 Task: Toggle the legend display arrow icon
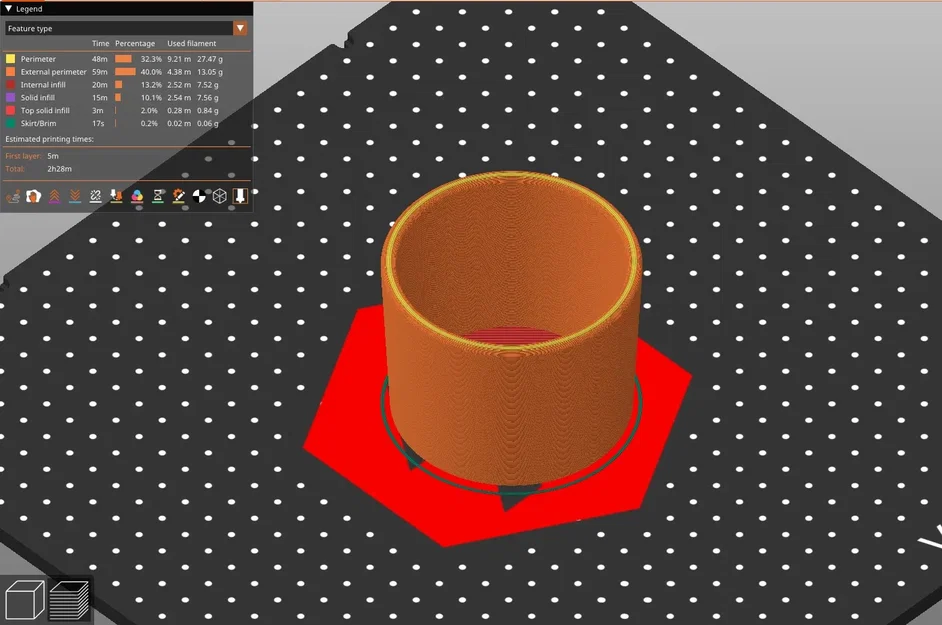[240, 196]
